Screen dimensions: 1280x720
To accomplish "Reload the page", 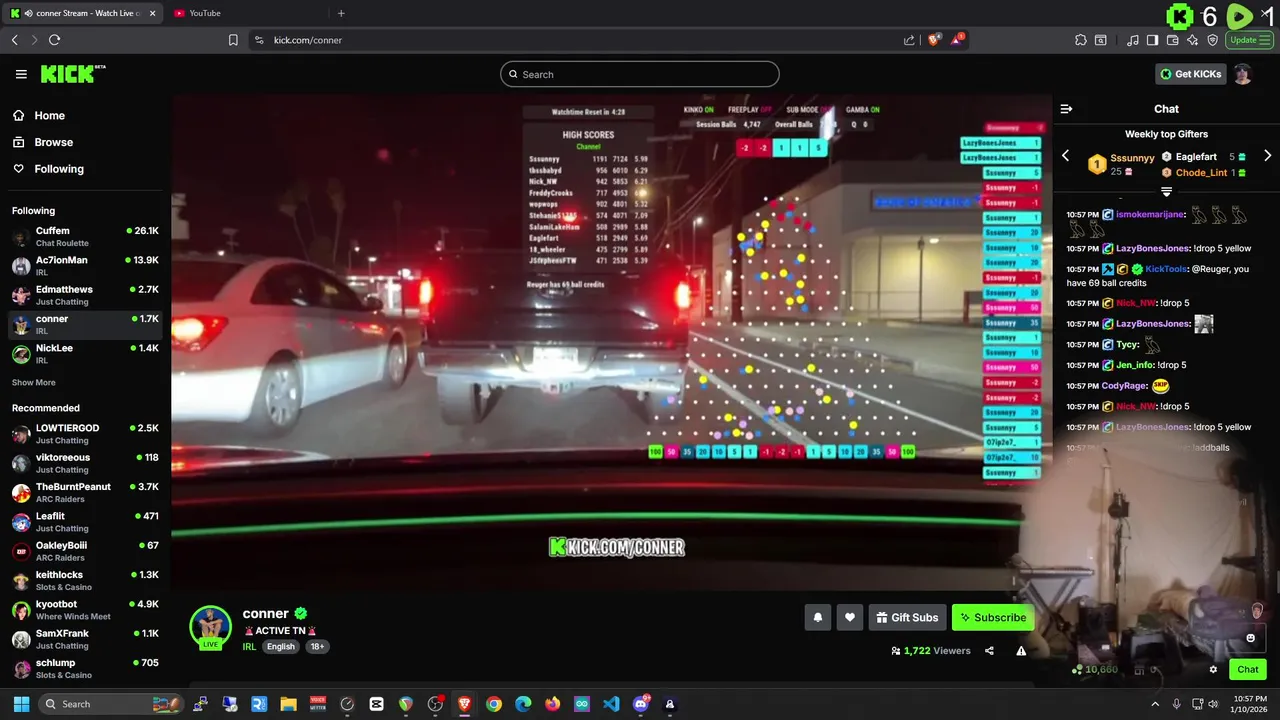I will pos(54,40).
